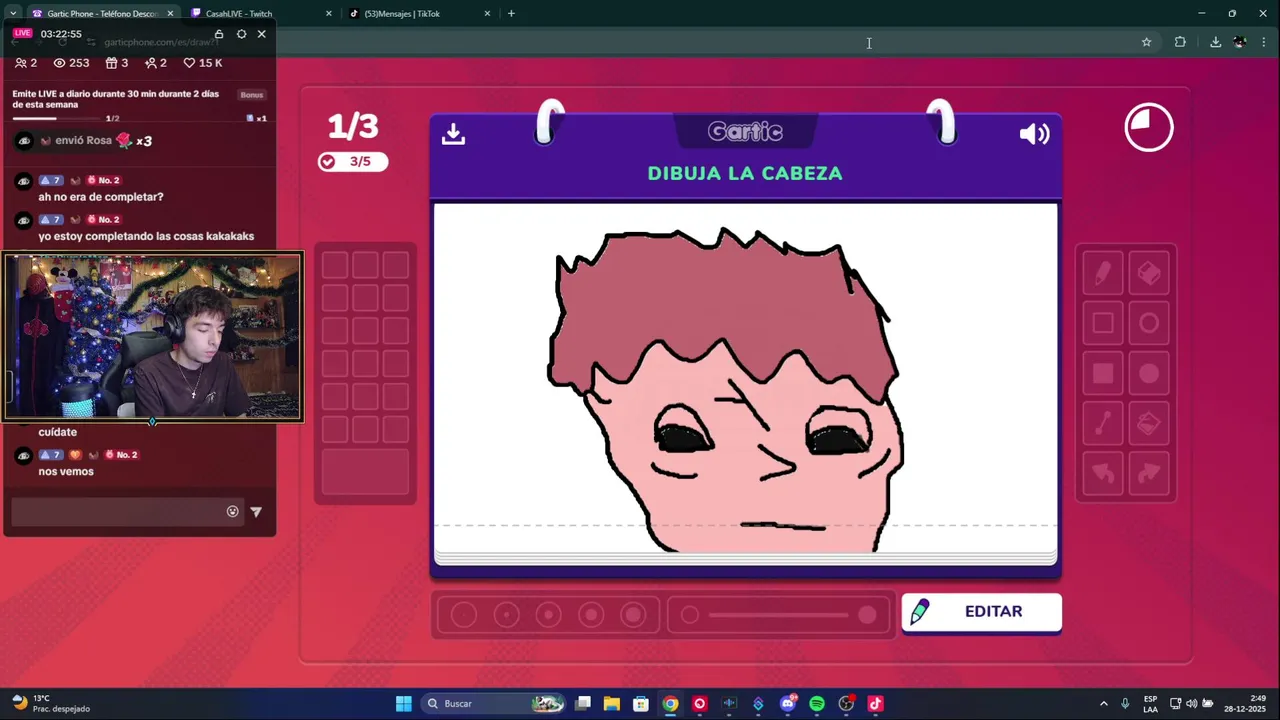Screen dimensions: 1280x720
Task: Mute the Gartic game sound
Action: (1034, 134)
